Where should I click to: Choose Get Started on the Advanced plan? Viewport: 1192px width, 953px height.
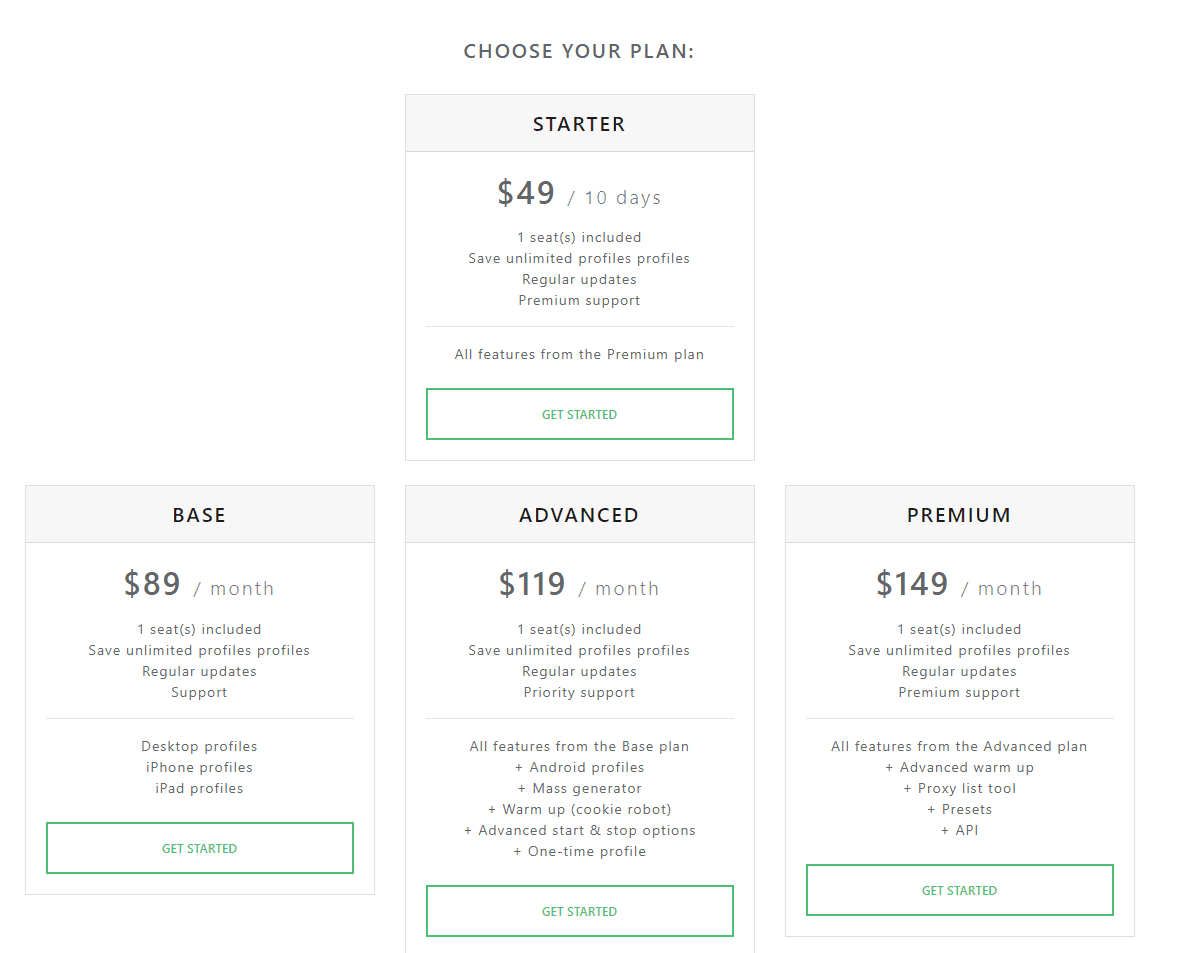coord(579,911)
